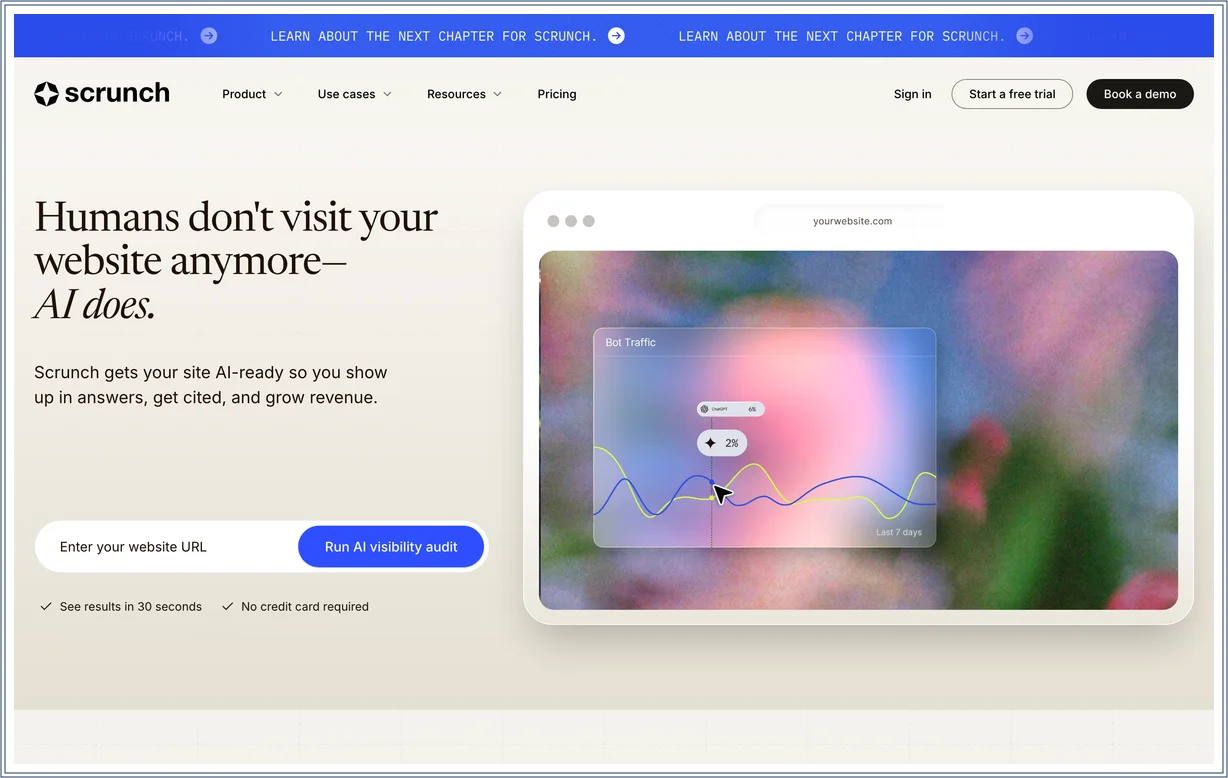Click the black cursor arrow on the chart

pos(723,494)
